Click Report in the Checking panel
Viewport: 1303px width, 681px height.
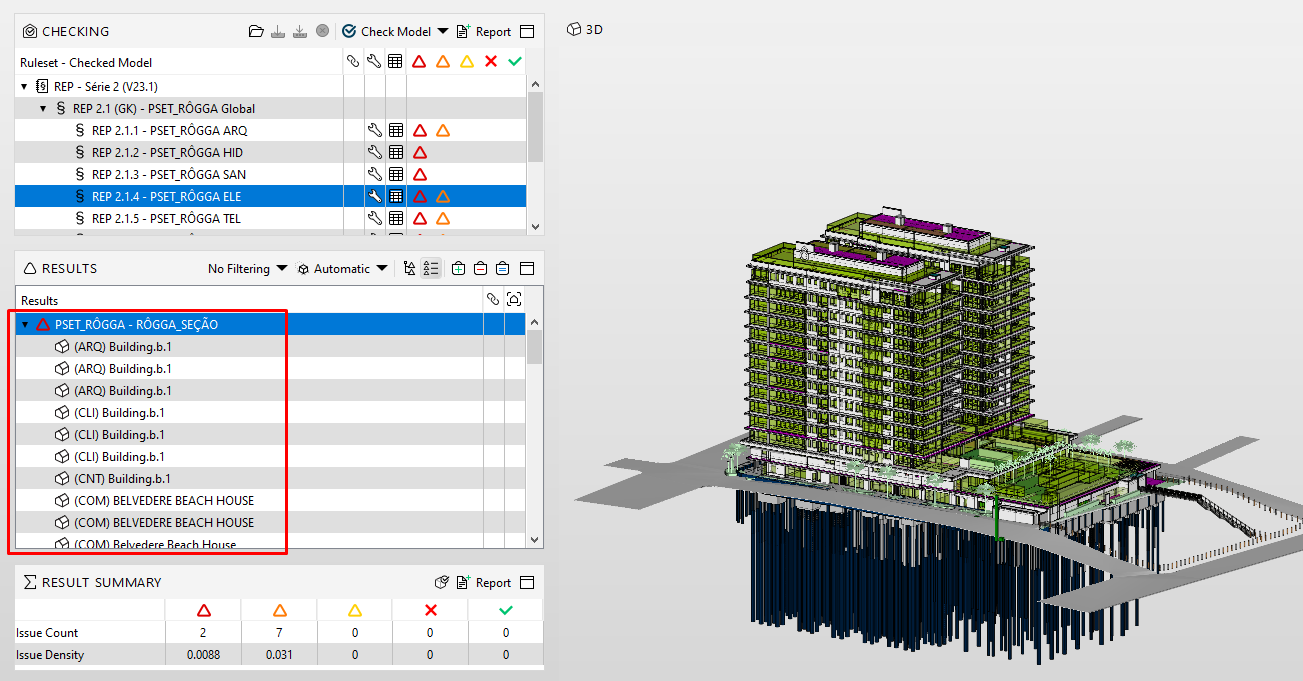coord(484,31)
